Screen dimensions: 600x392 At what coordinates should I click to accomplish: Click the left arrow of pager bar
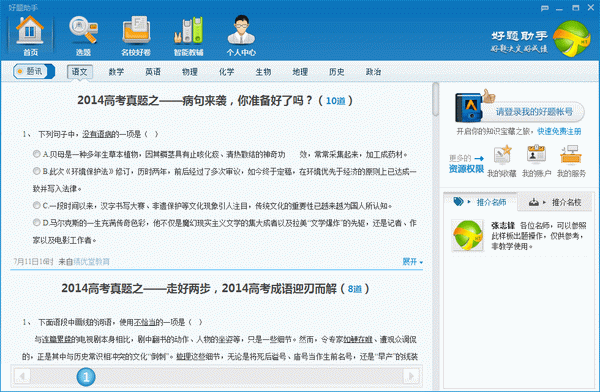point(22,376)
